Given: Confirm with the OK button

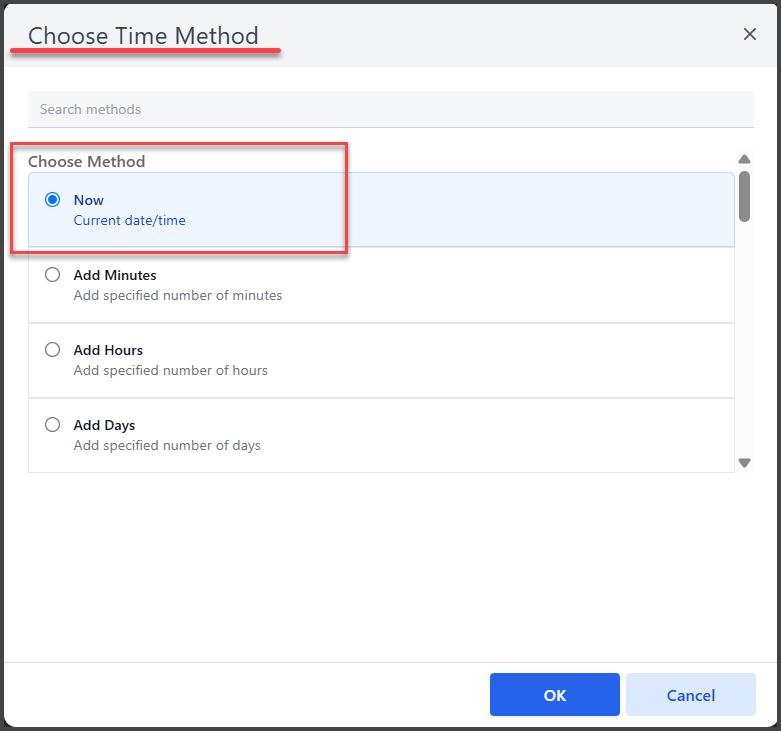Looking at the screenshot, I should coord(554,695).
